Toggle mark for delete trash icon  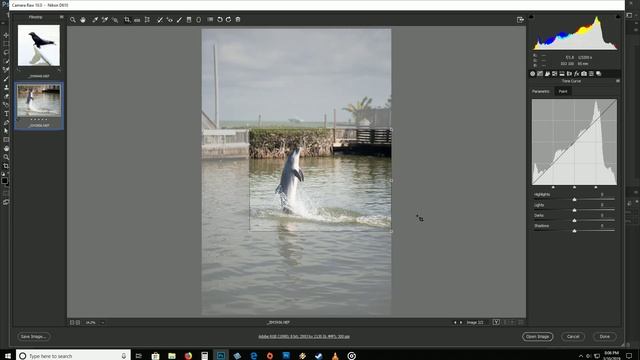point(238,20)
